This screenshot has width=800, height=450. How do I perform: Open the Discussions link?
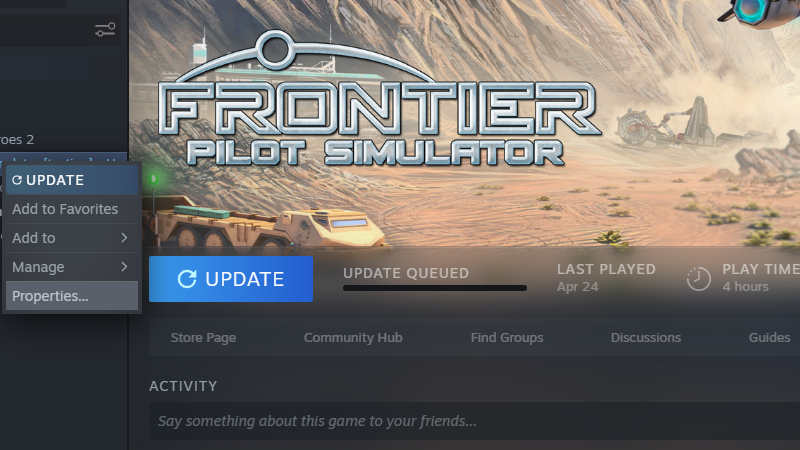point(645,338)
